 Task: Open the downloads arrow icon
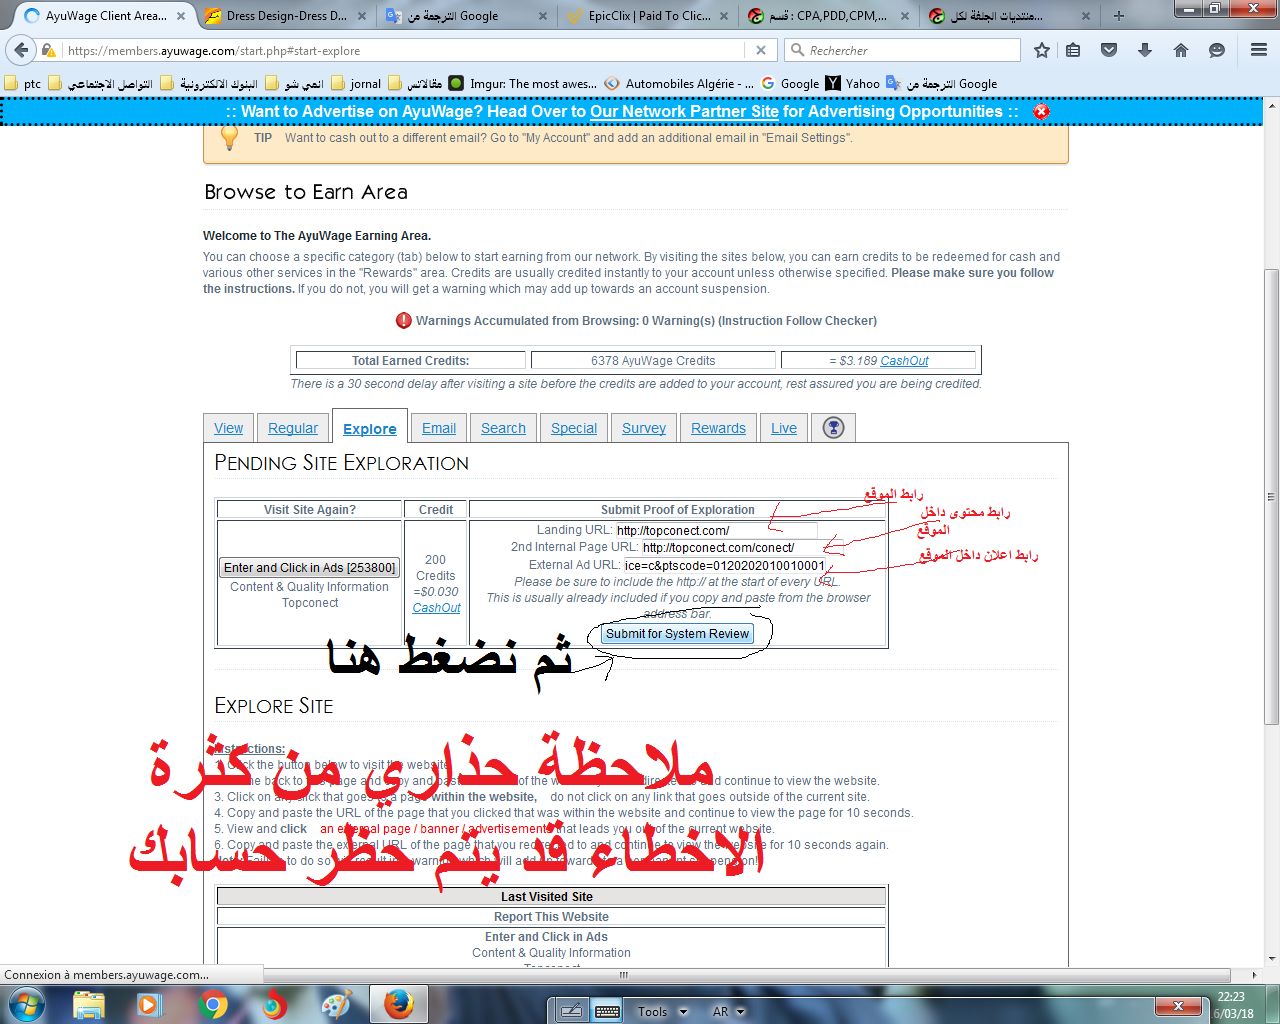pyautogui.click(x=1145, y=50)
